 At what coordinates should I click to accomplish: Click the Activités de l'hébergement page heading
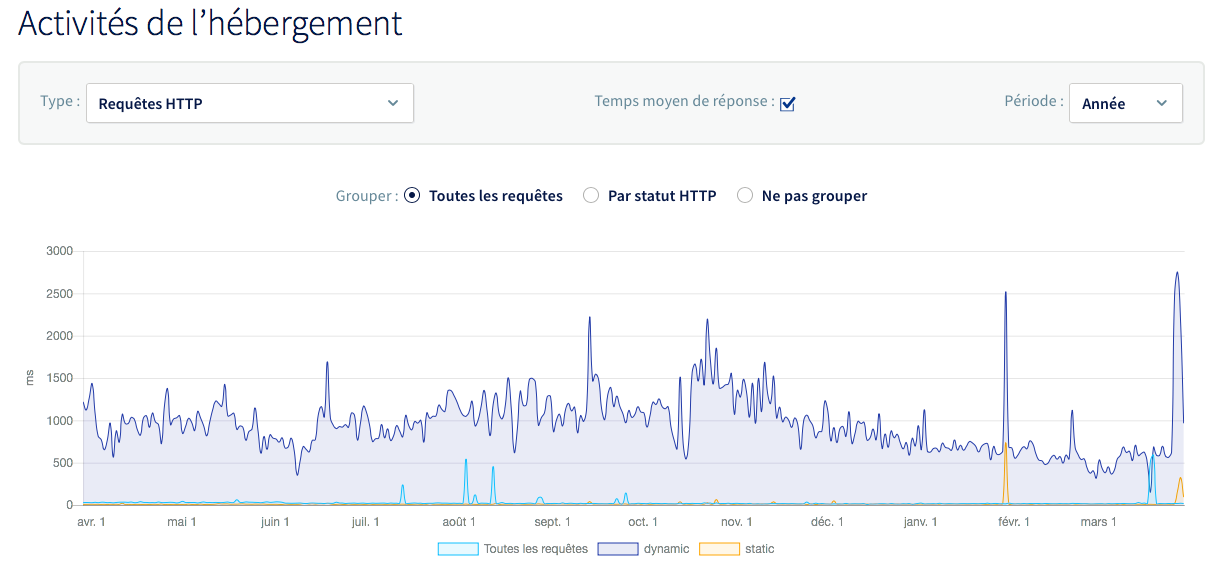pyautogui.click(x=210, y=24)
